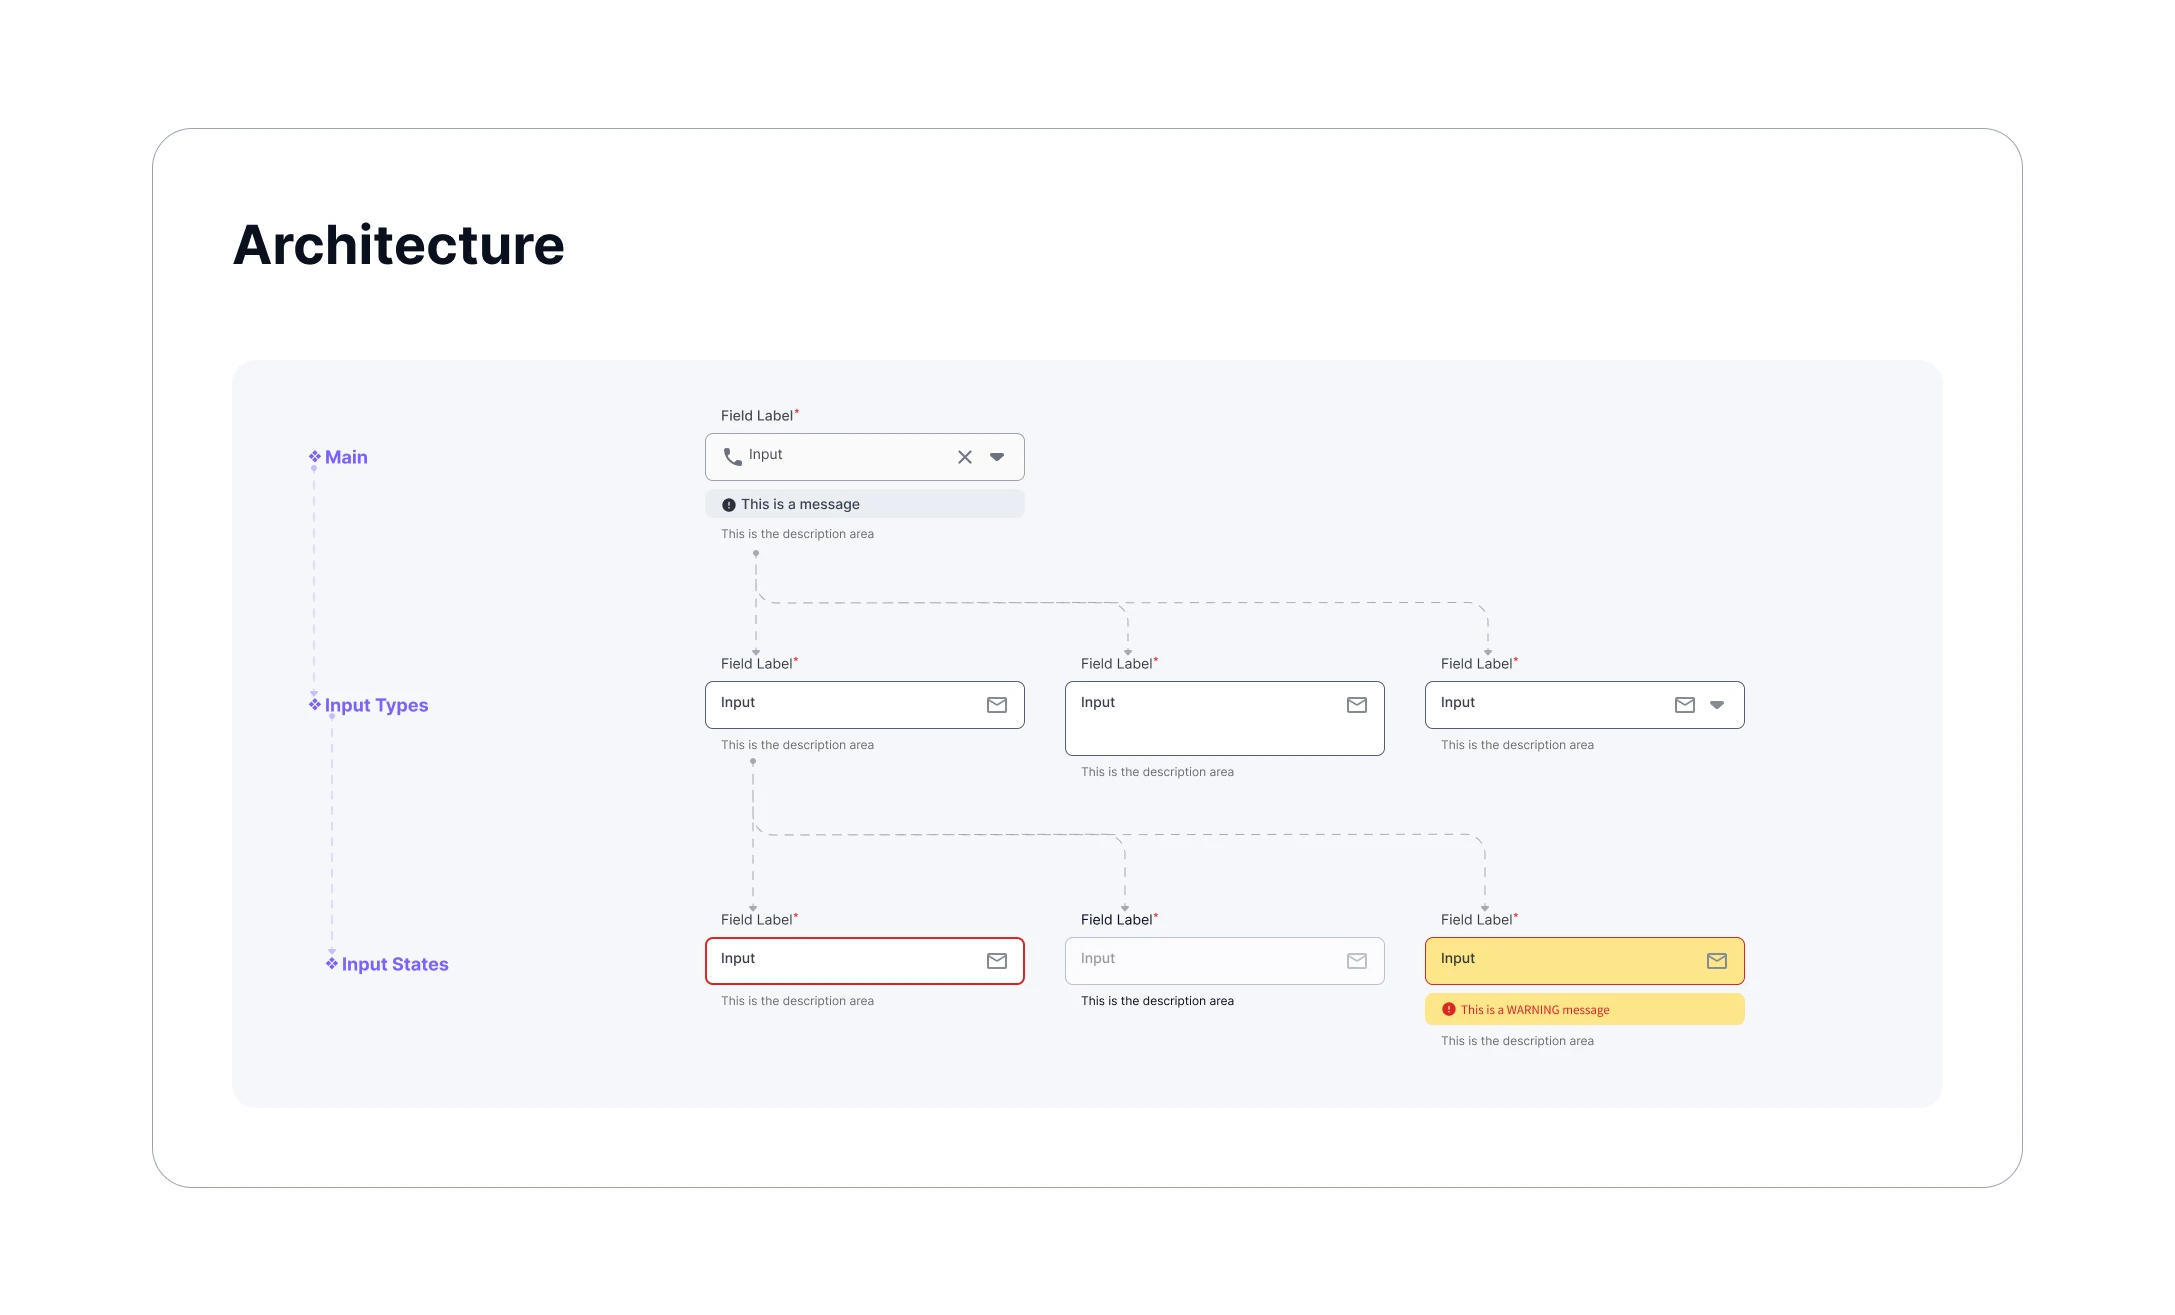Click inside the tall multiline input field

coord(1210,725)
